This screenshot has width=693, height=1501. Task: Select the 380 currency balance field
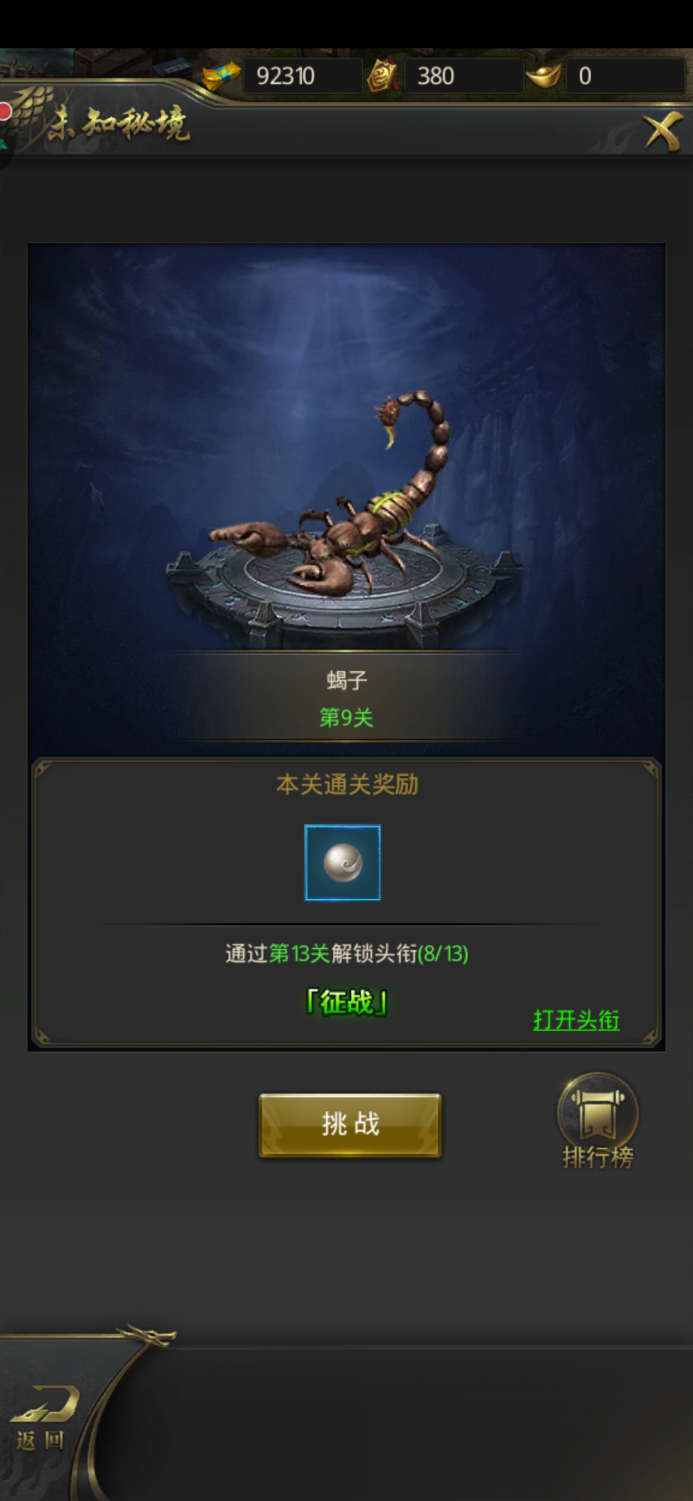[x=463, y=76]
